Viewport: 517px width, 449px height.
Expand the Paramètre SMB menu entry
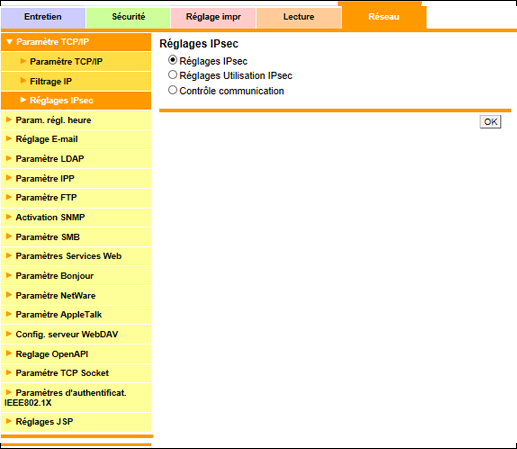(76, 237)
